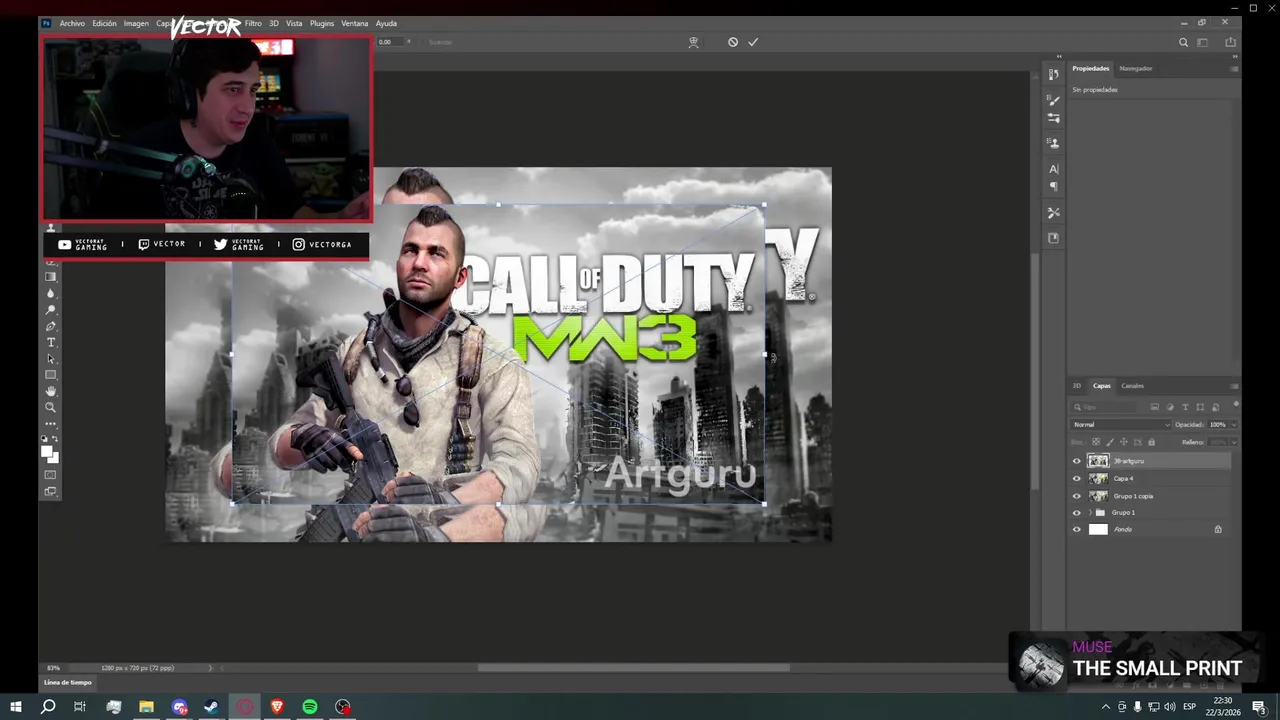Open the Paragraph panel icon
Screen dimensions: 1280x720
pos(1053,187)
